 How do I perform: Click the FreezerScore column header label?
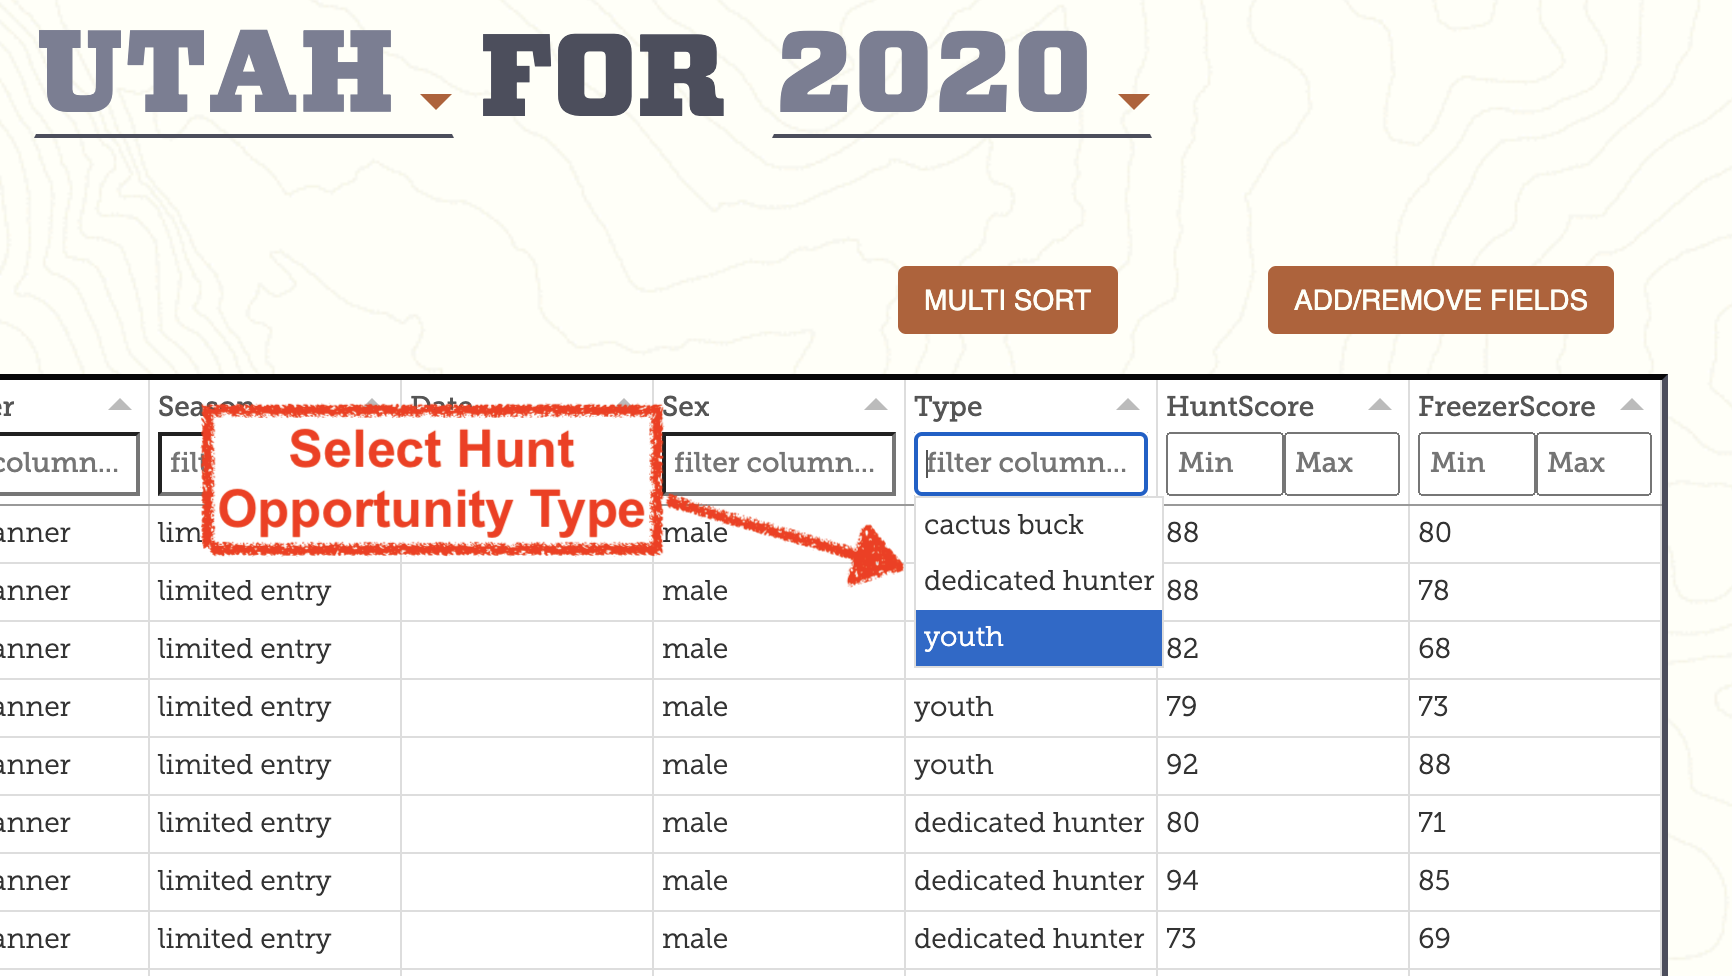1506,407
